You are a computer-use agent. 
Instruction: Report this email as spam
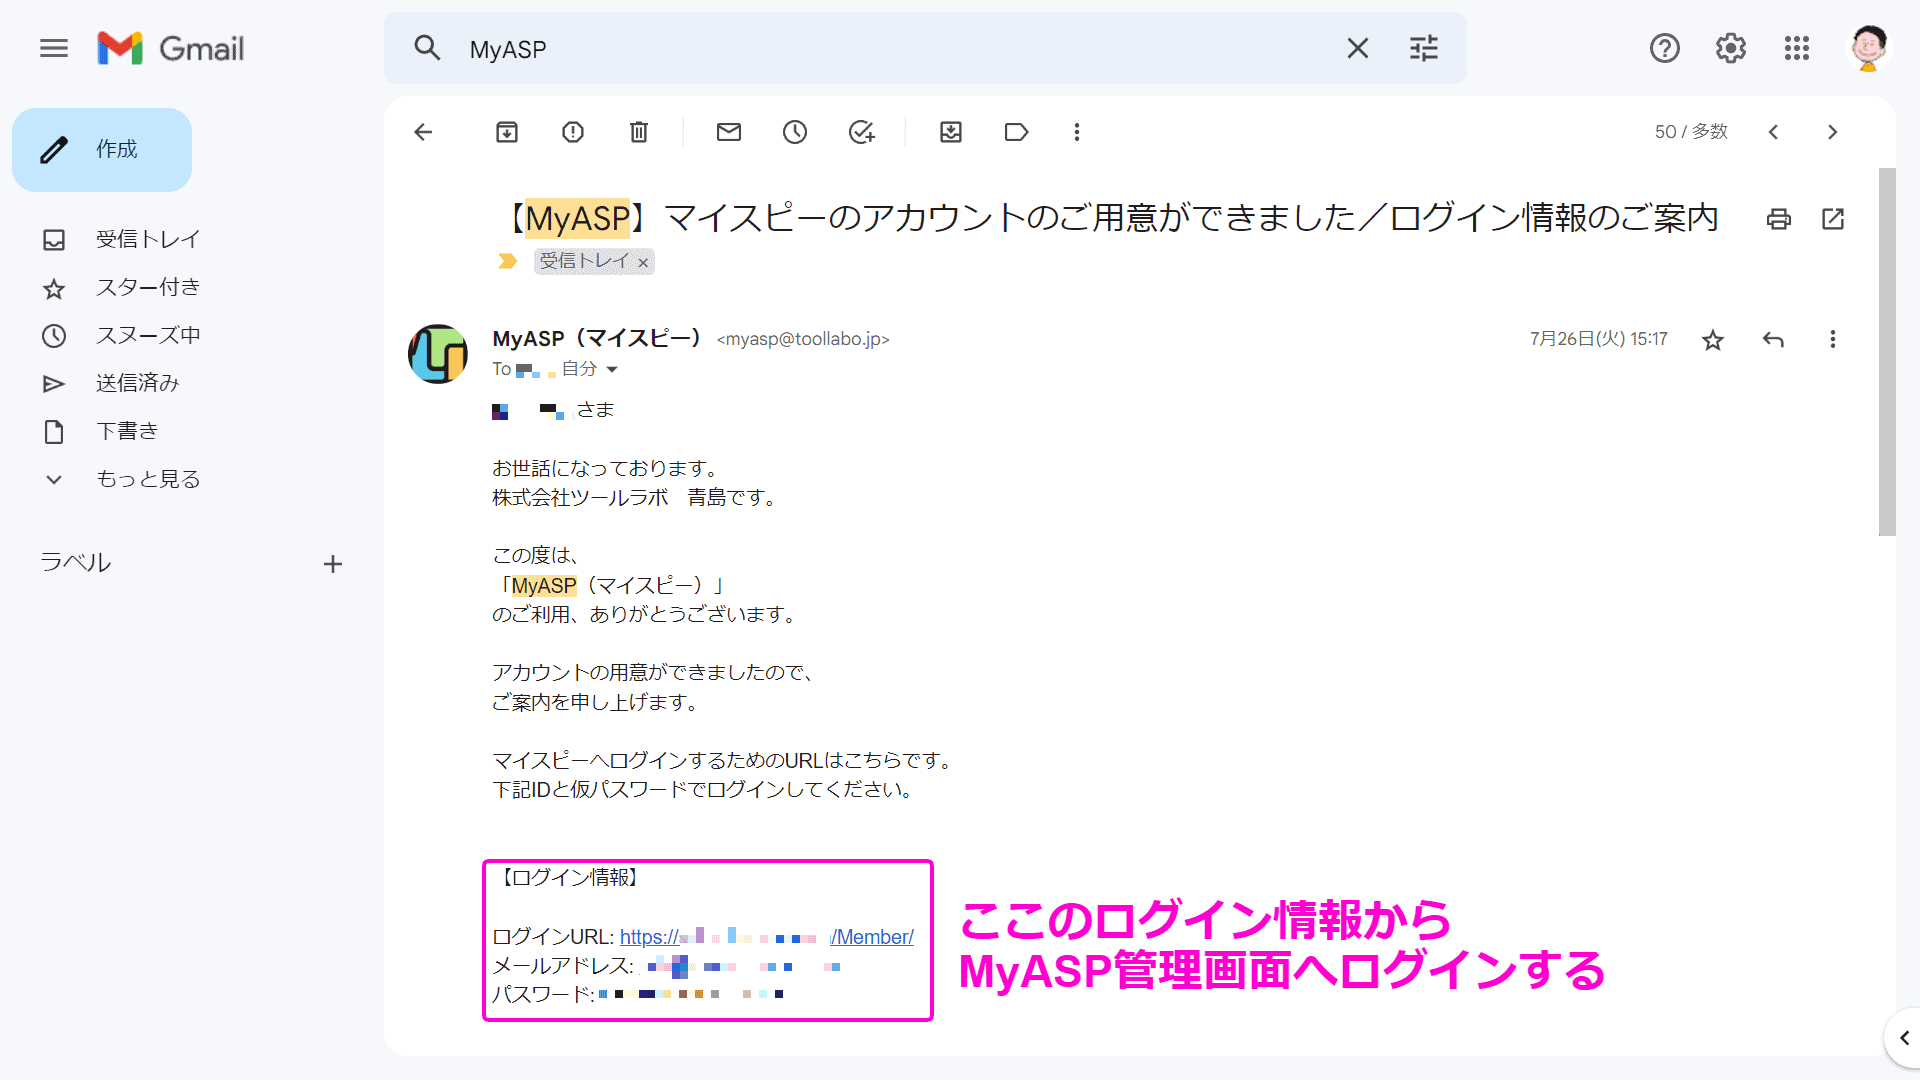[x=572, y=131]
